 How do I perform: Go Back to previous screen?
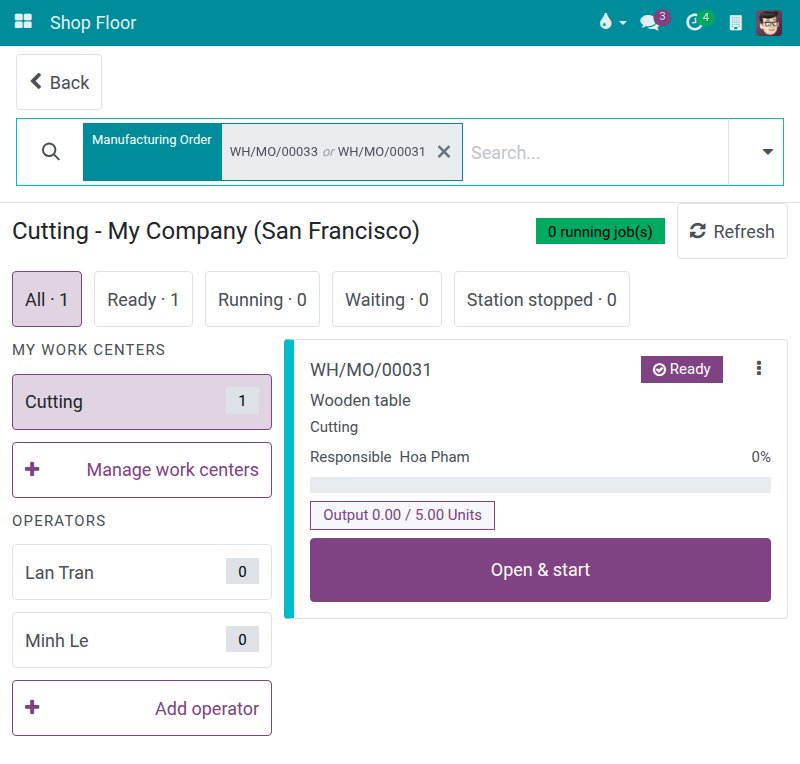coord(59,82)
